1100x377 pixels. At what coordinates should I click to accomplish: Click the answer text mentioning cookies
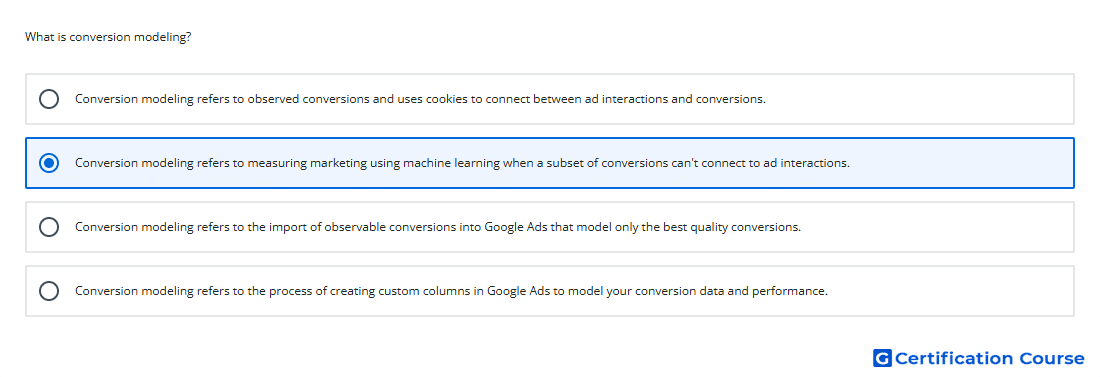tap(420, 99)
